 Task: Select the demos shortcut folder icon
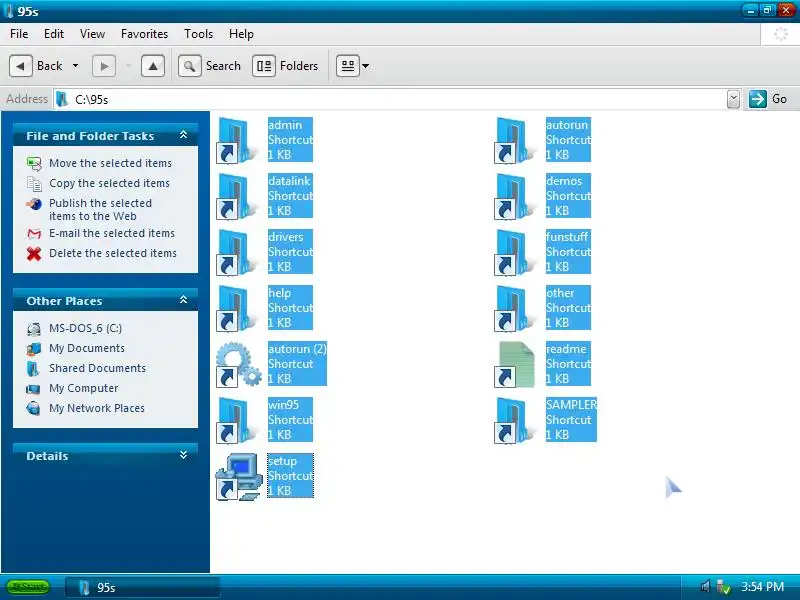click(515, 196)
